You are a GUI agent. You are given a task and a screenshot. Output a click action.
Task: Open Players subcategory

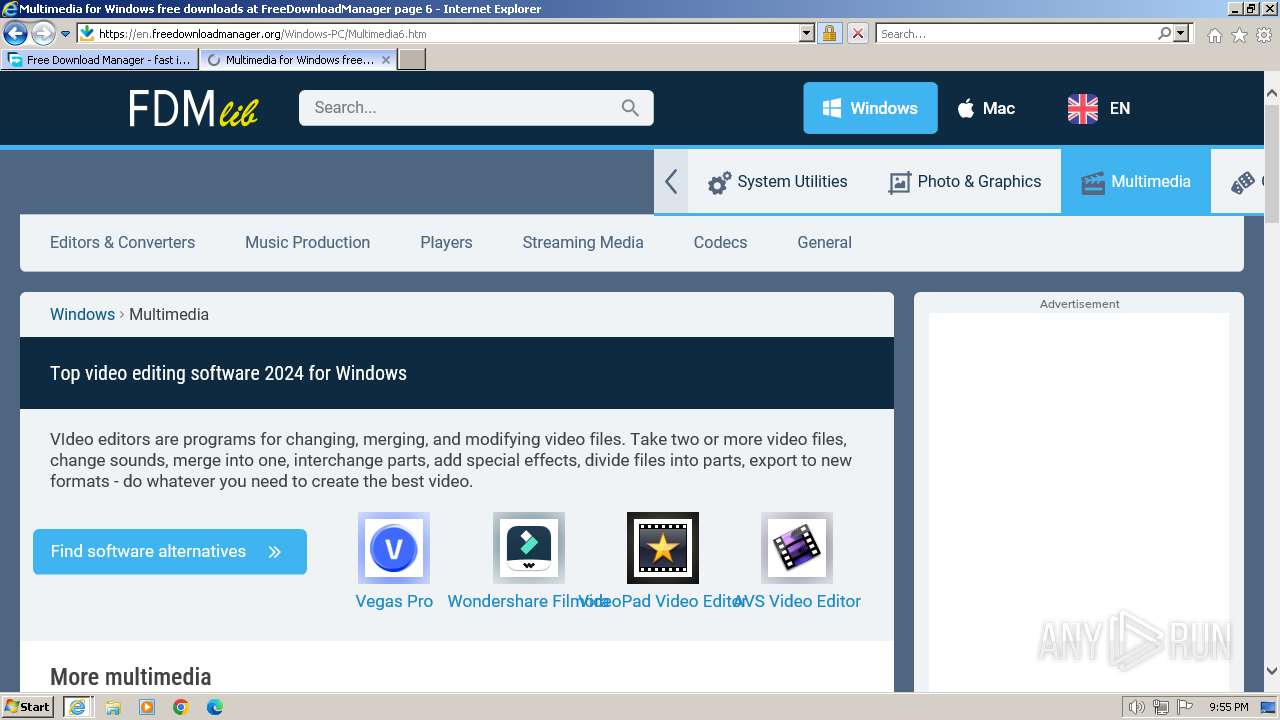[x=446, y=242]
